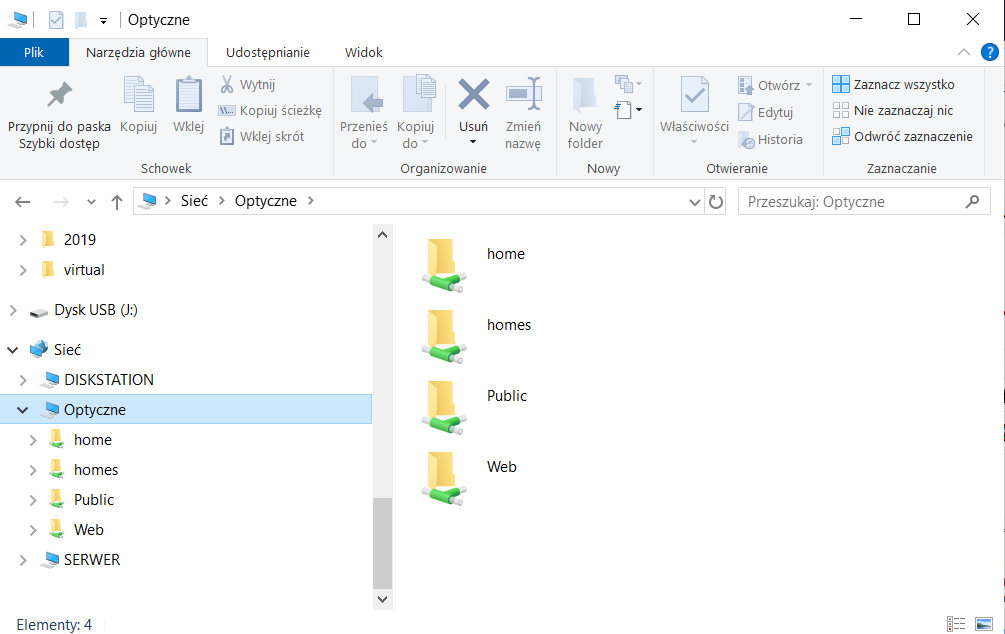Expand SERWER in tree
The width and height of the screenshot is (1005, 634).
point(23,560)
